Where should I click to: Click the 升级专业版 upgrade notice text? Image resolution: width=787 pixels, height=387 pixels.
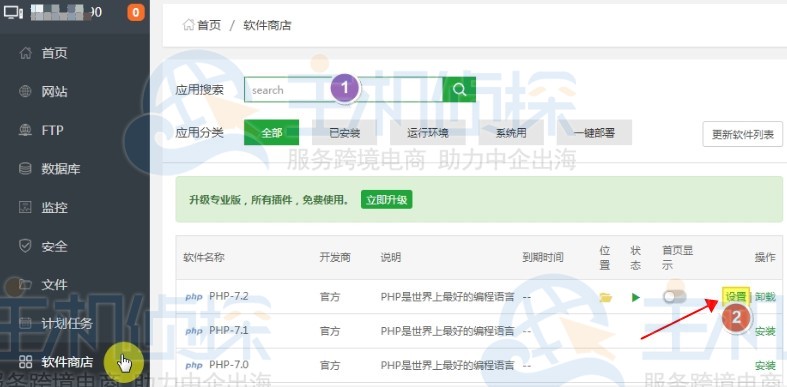click(270, 200)
